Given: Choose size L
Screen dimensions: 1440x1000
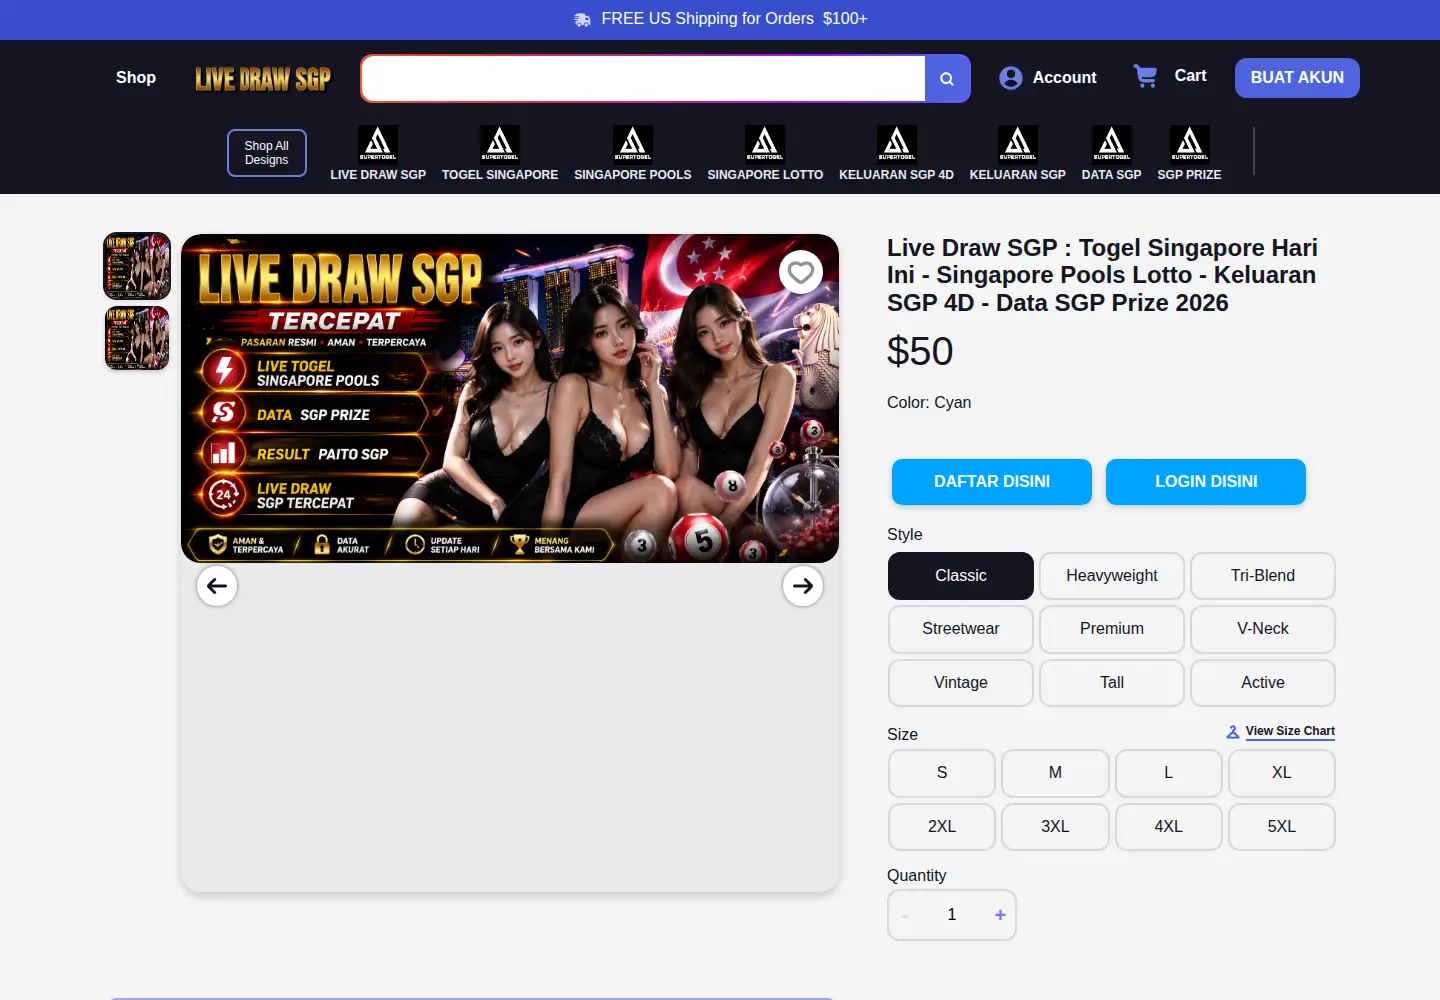Looking at the screenshot, I should pyautogui.click(x=1168, y=773).
